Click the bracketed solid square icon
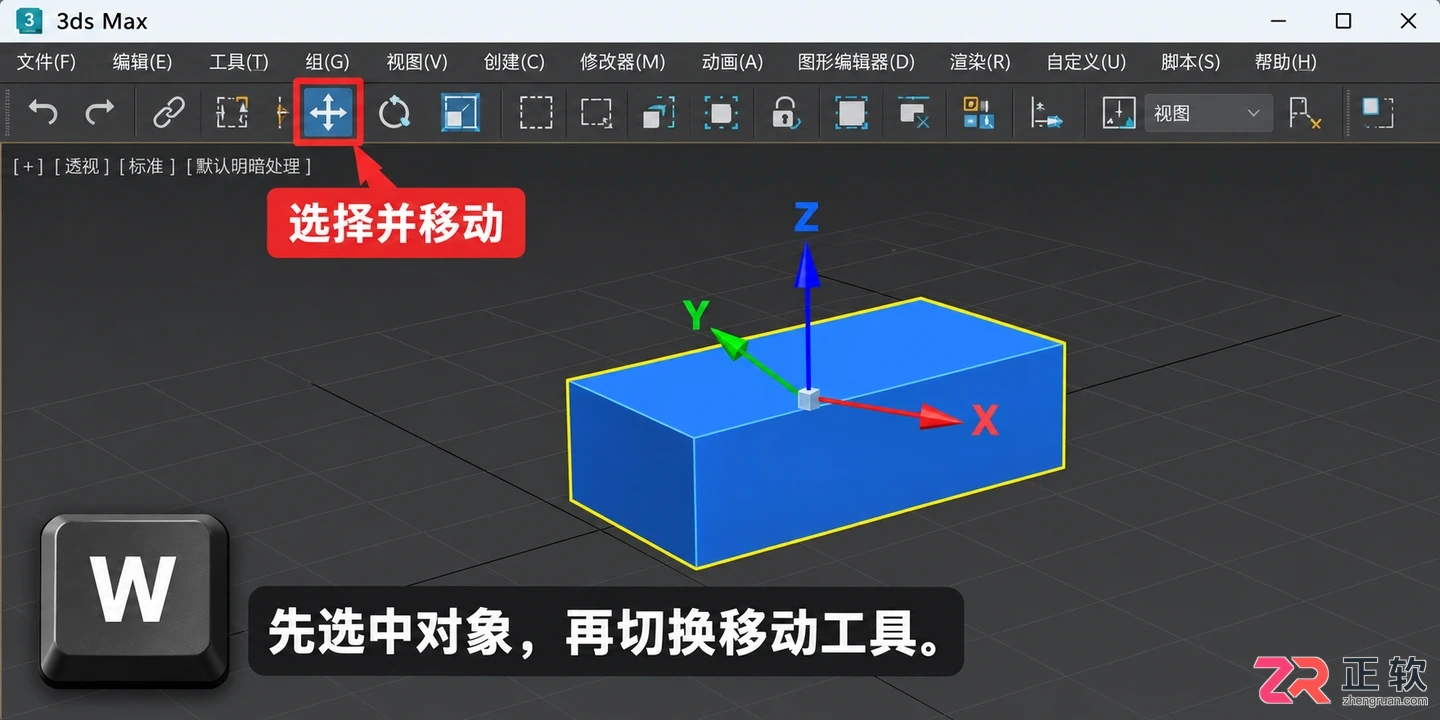Screen dimensions: 1440x720 coord(851,112)
